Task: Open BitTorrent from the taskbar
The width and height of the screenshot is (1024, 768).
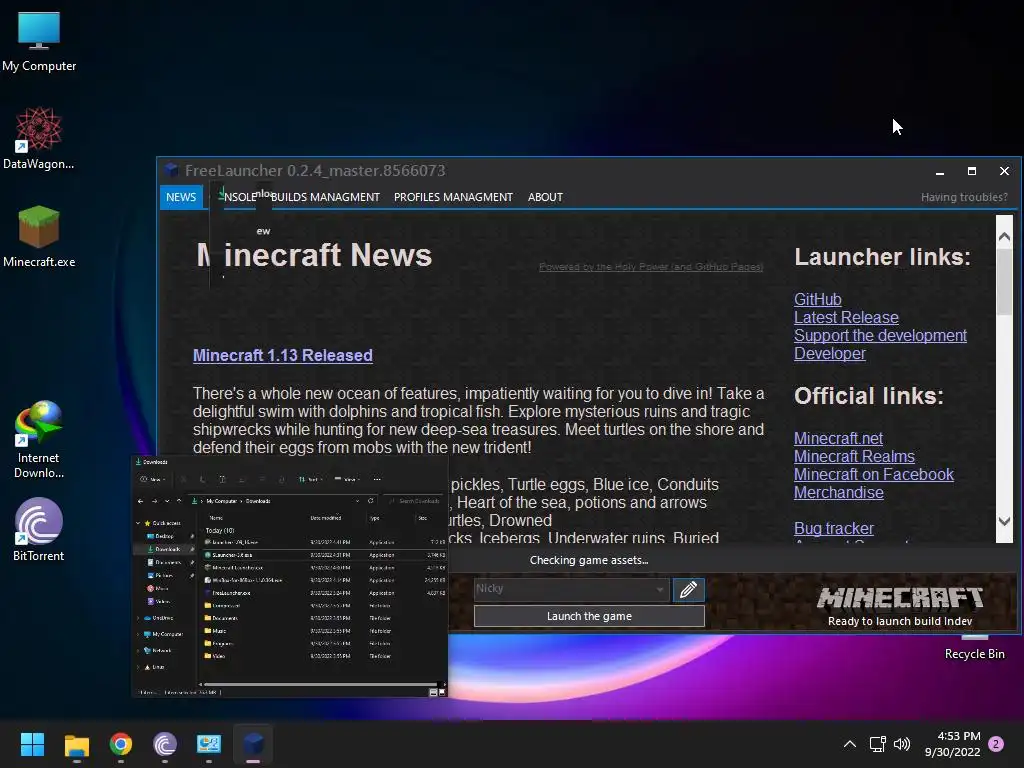Action: click(x=165, y=744)
